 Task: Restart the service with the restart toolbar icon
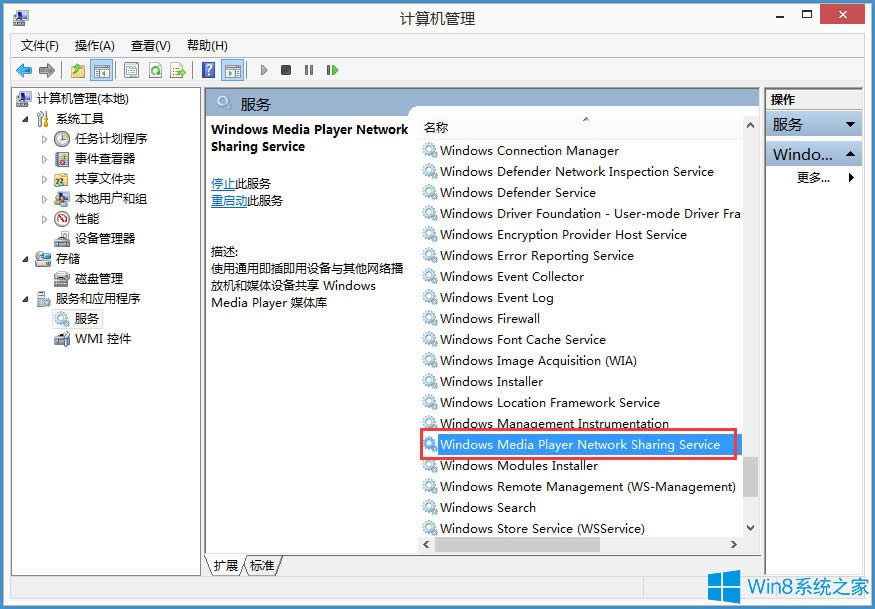tap(333, 70)
